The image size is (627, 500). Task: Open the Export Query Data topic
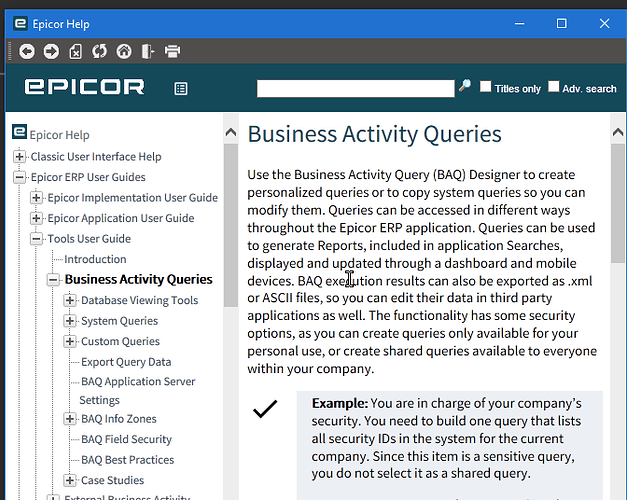coord(126,362)
